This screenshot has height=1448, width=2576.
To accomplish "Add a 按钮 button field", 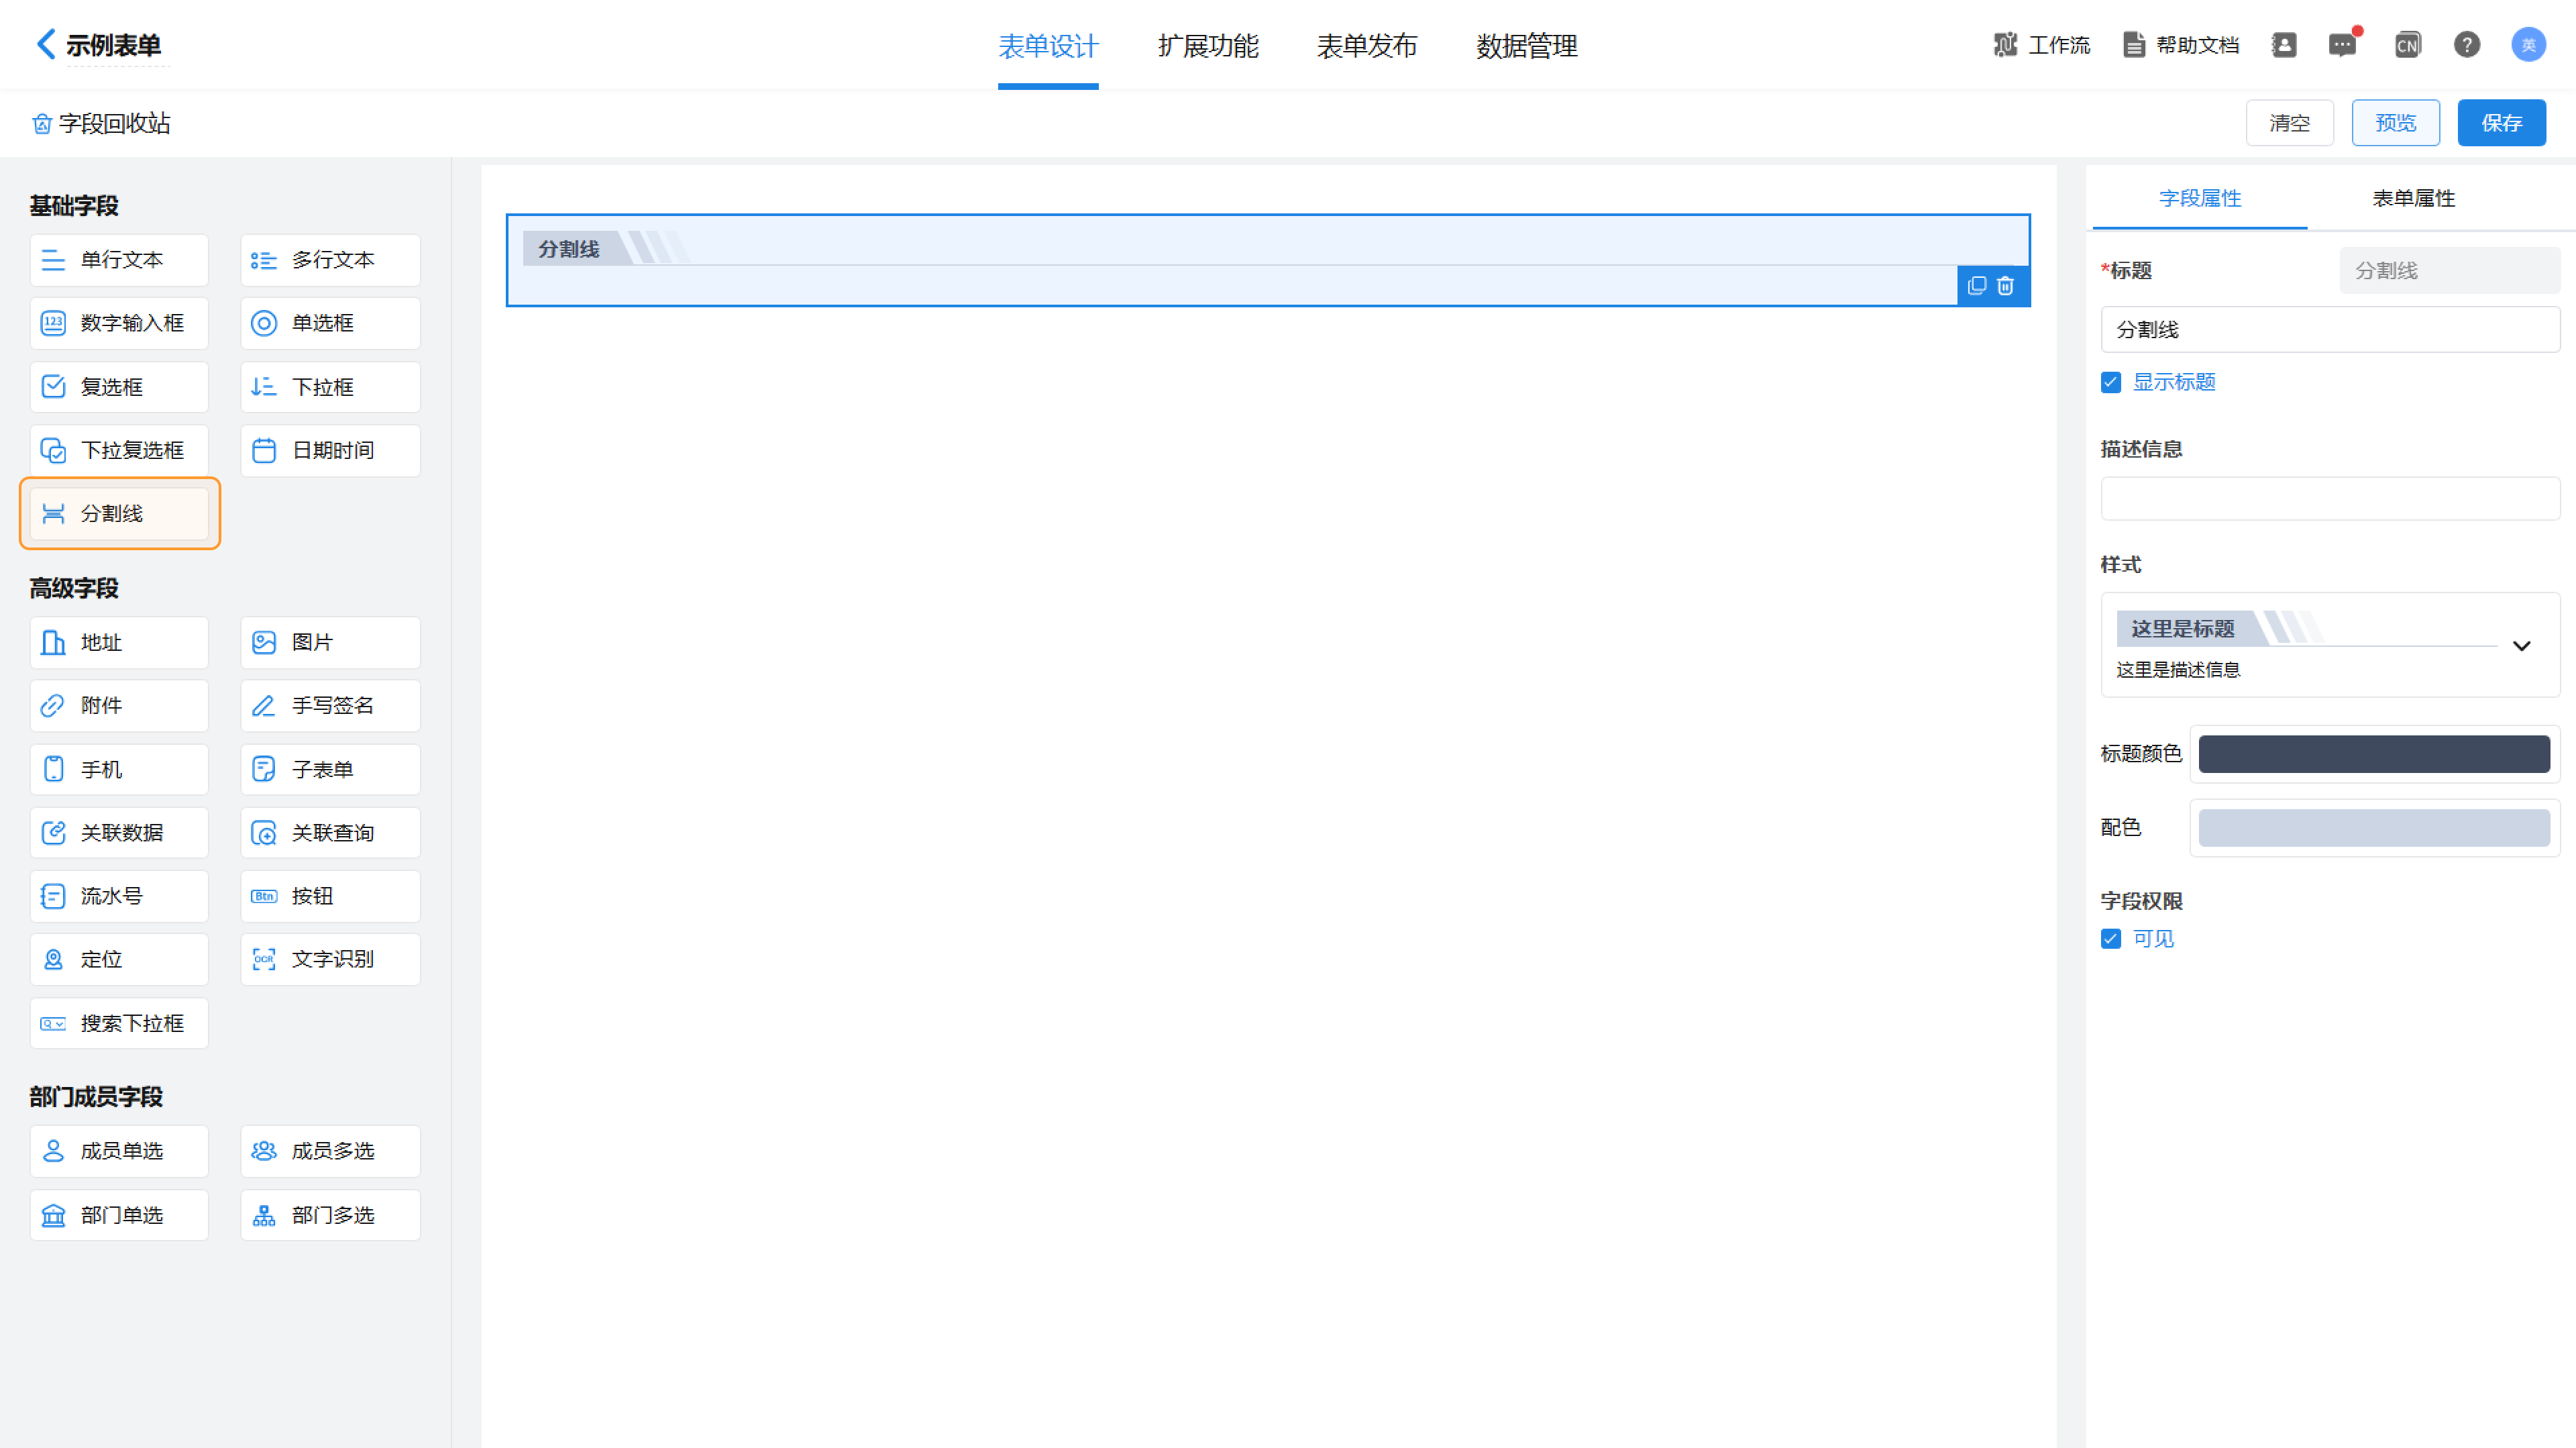I will [x=330, y=896].
